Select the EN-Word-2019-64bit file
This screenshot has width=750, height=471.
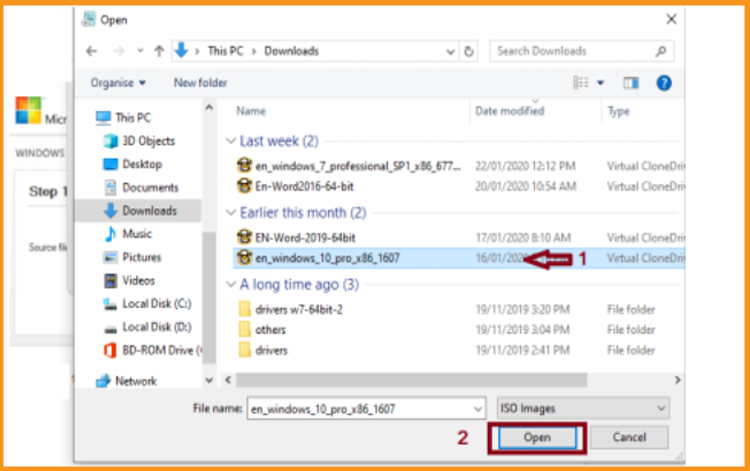[305, 238]
